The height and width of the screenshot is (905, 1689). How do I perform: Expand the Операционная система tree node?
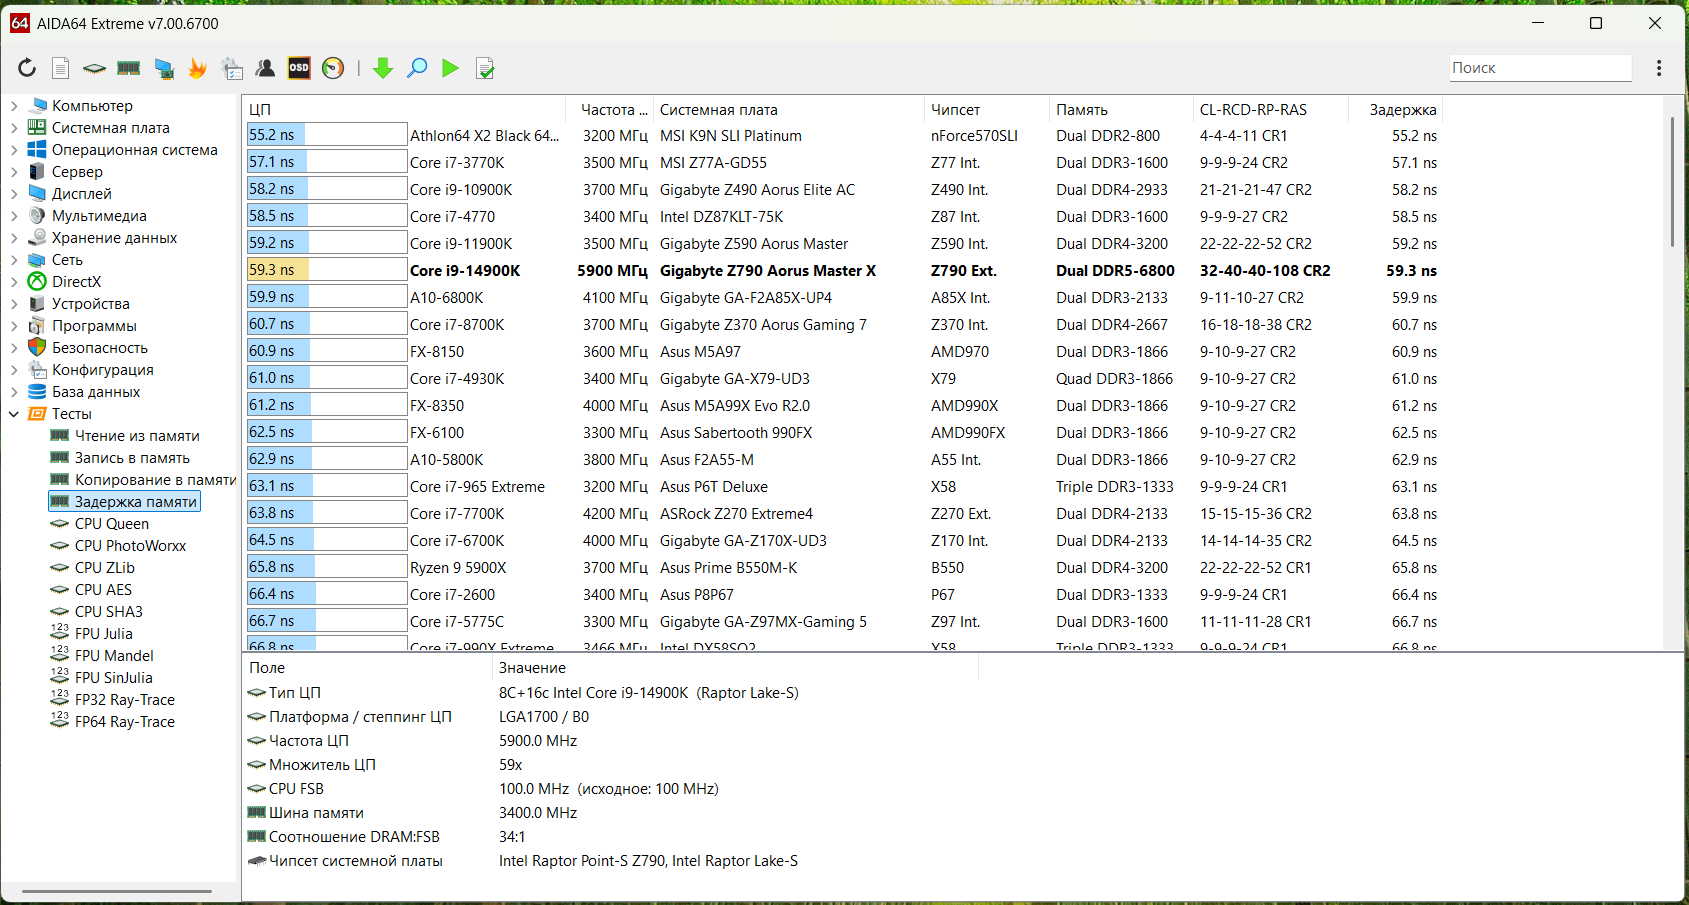[x=14, y=150]
